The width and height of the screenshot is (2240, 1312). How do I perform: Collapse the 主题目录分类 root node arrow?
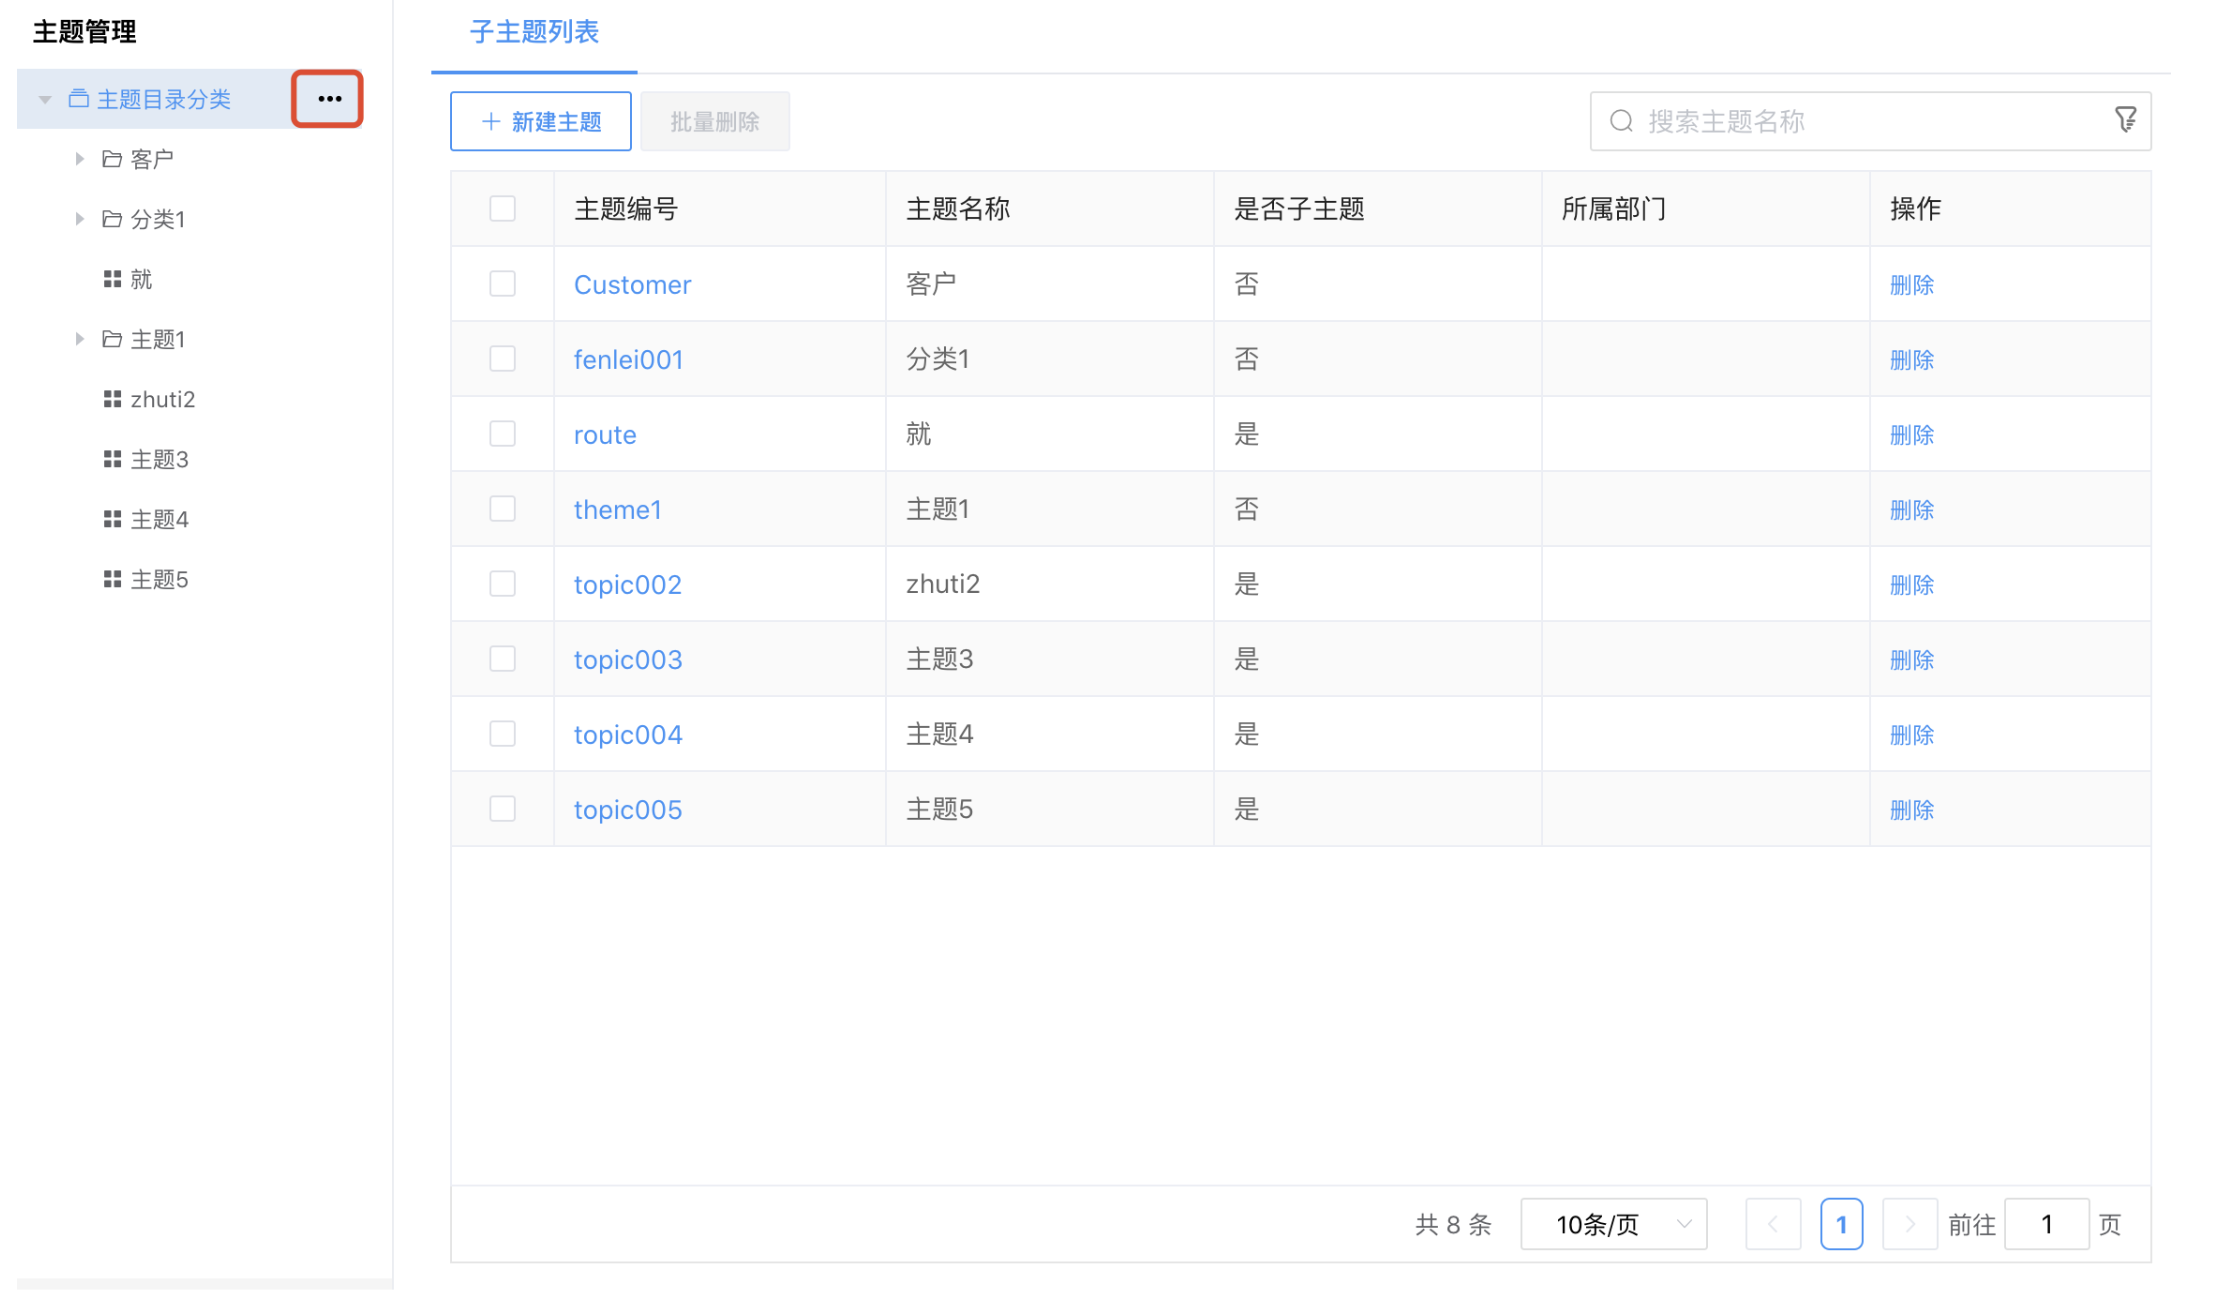pyautogui.click(x=45, y=99)
